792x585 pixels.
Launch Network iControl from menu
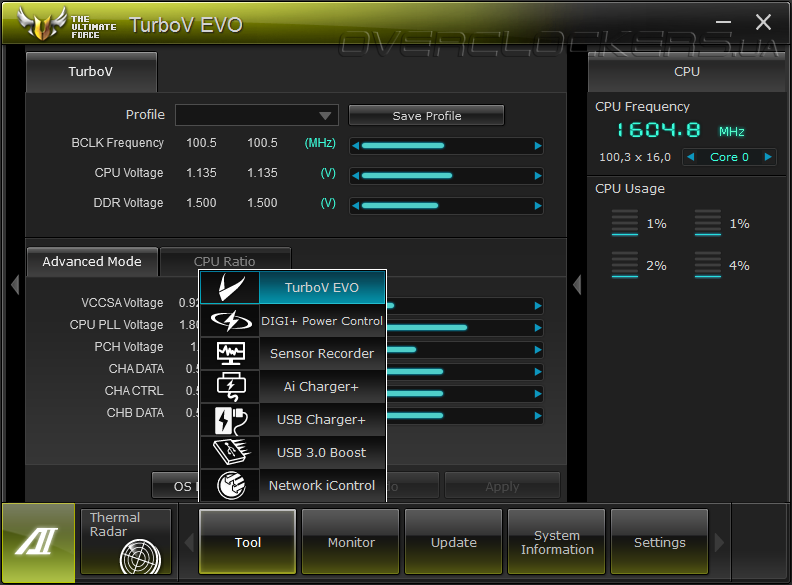pos(322,485)
